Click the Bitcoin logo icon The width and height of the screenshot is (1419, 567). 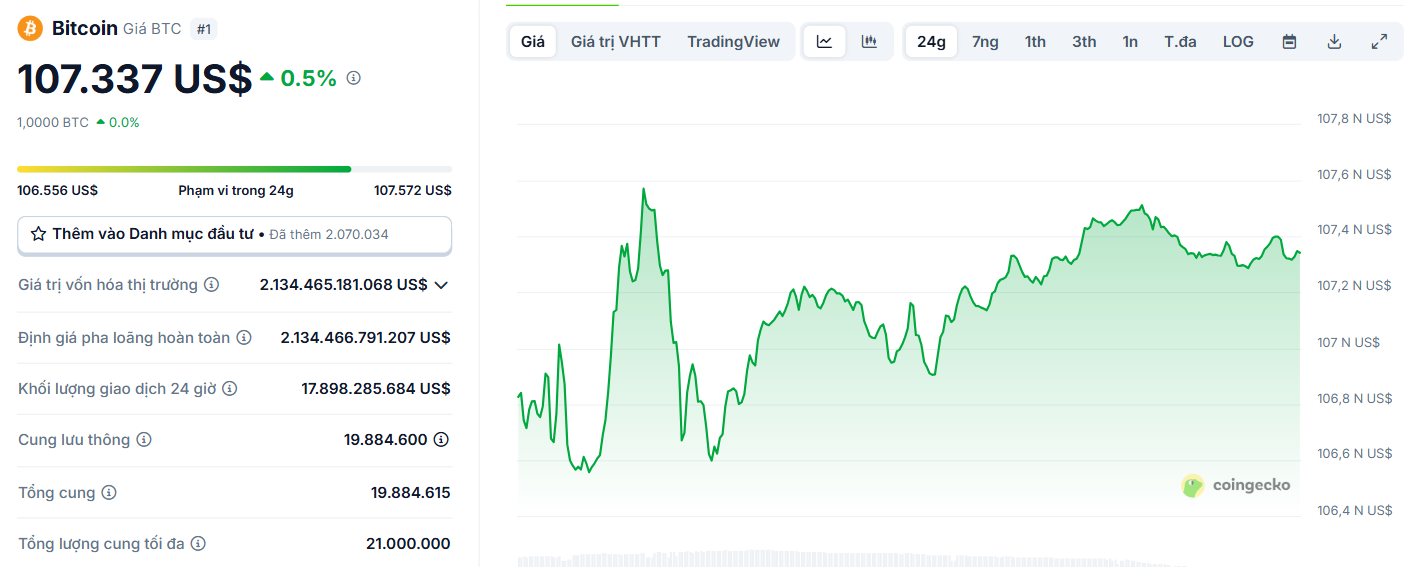coord(30,28)
